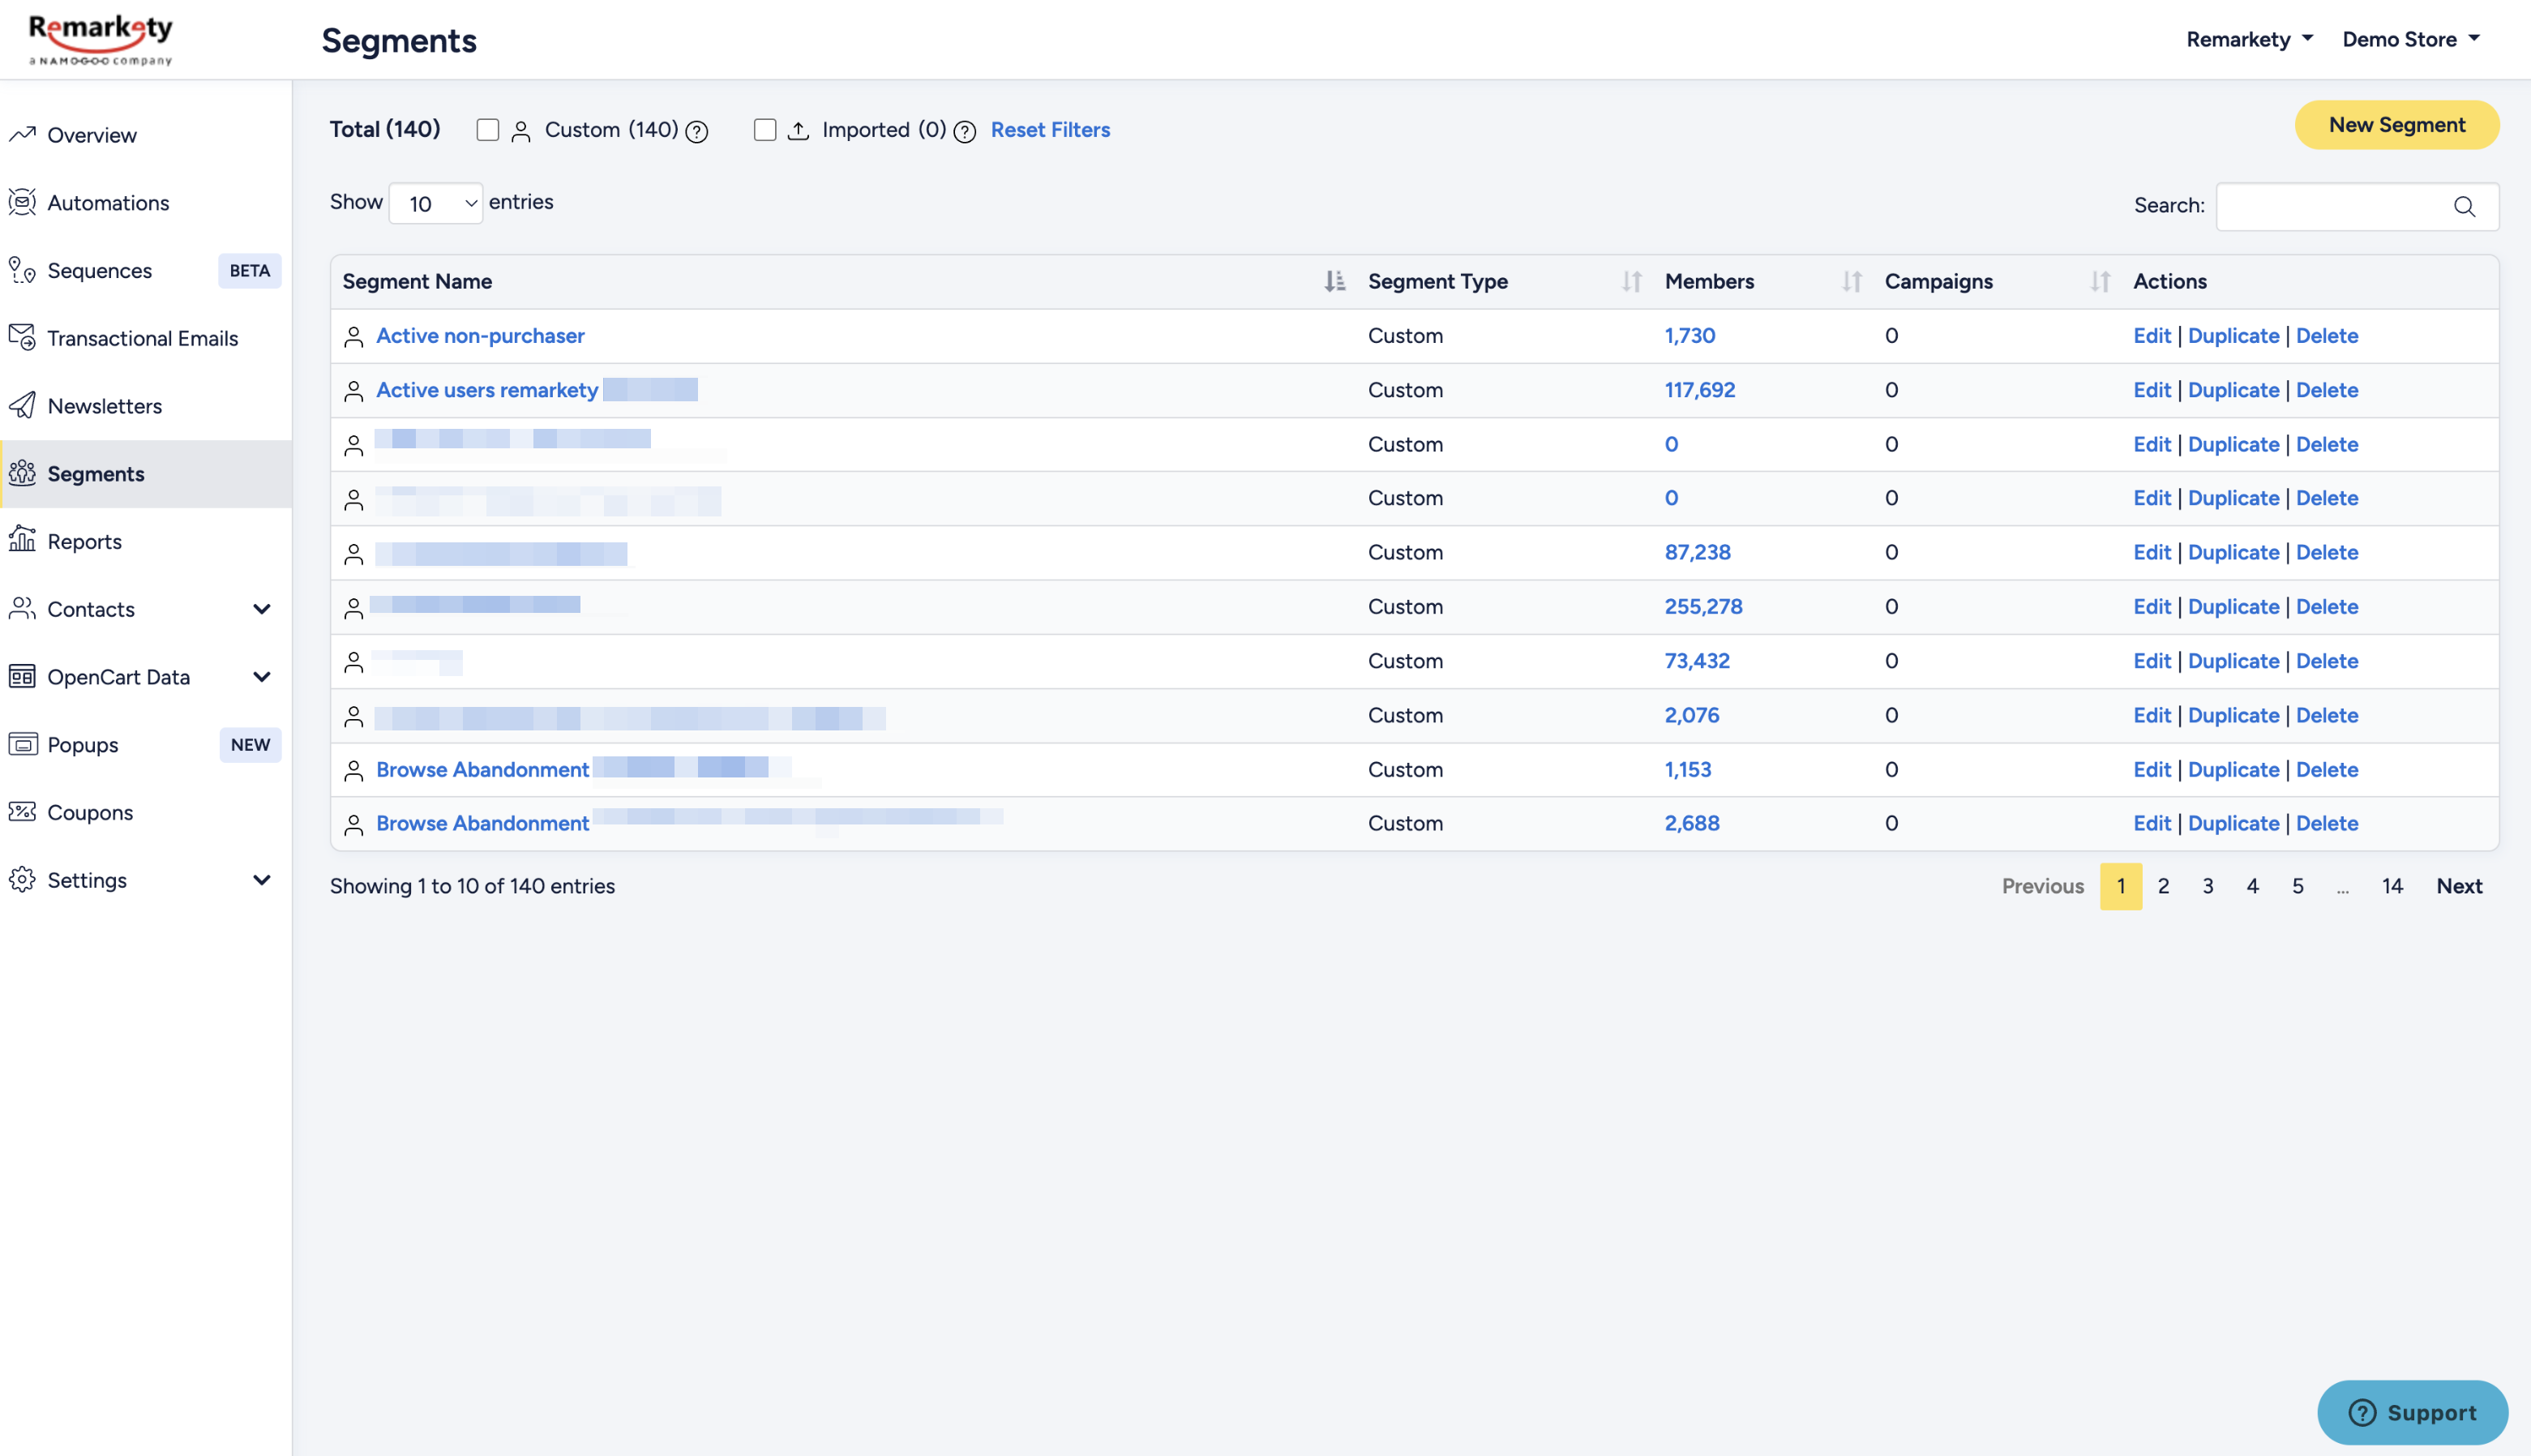The width and height of the screenshot is (2531, 1456).
Task: Duplicate the segment with 117,692 members
Action: [2233, 390]
